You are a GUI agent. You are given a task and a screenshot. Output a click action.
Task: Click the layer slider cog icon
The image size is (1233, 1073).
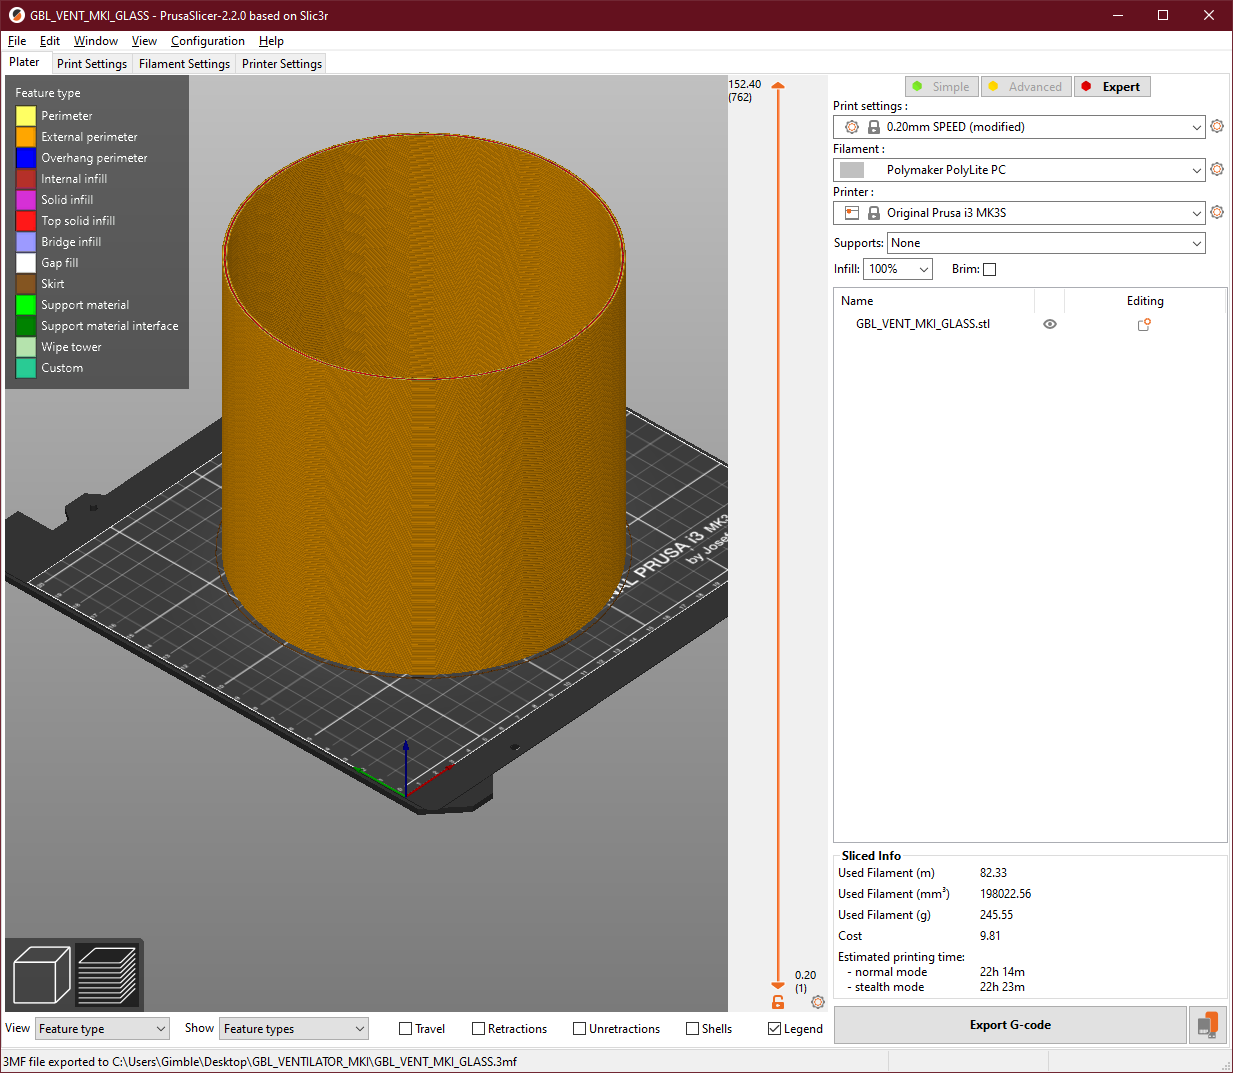pyautogui.click(x=818, y=1001)
